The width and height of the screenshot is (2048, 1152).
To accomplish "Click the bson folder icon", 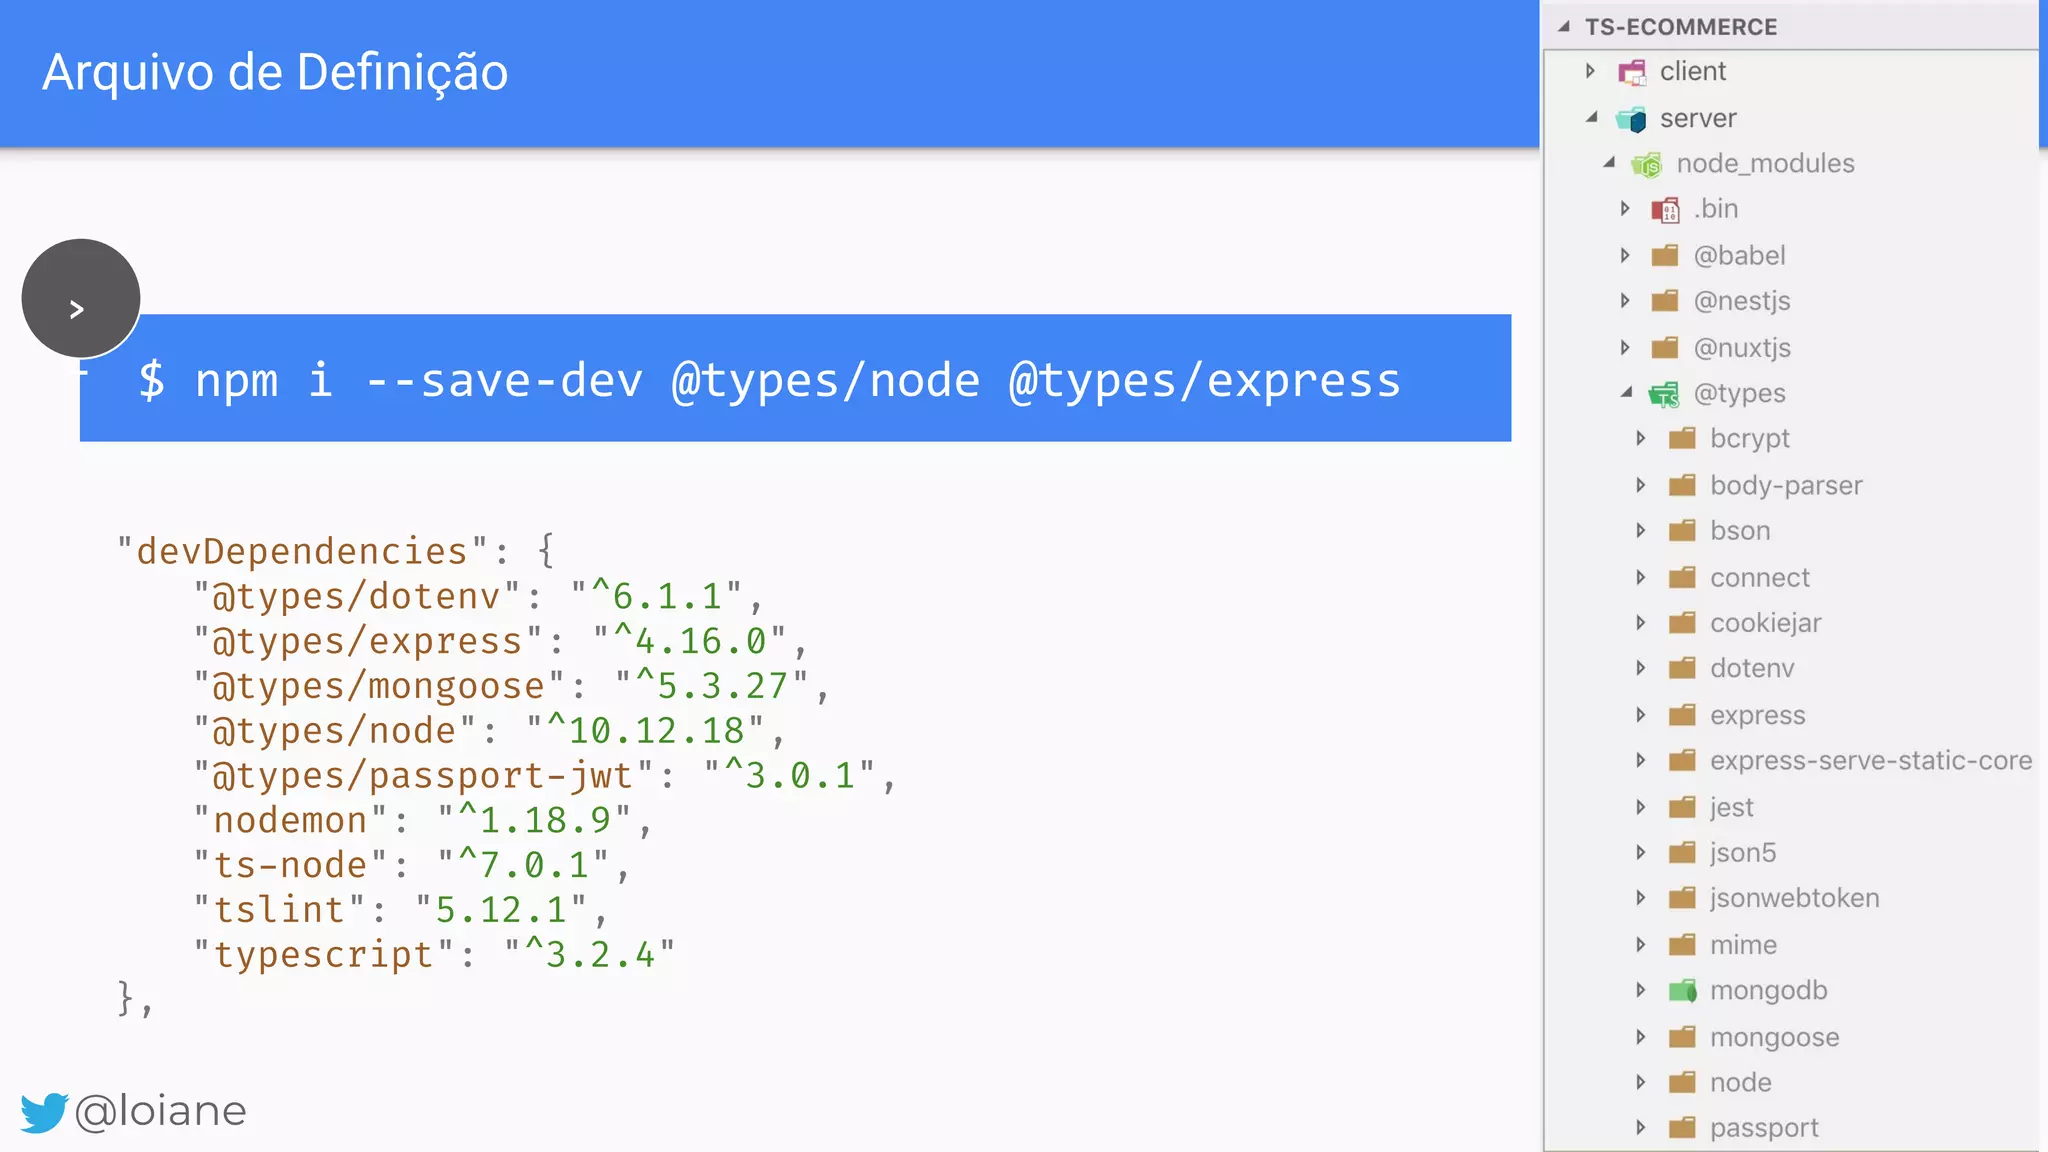I will [1683, 530].
